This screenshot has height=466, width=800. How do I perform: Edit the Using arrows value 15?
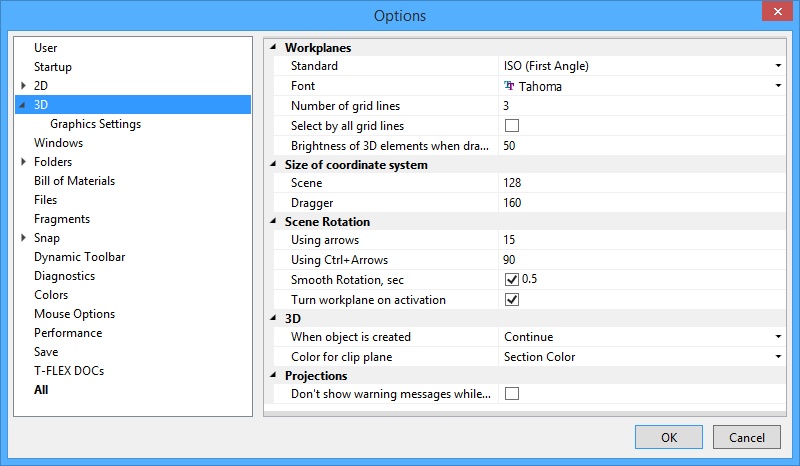tap(642, 240)
